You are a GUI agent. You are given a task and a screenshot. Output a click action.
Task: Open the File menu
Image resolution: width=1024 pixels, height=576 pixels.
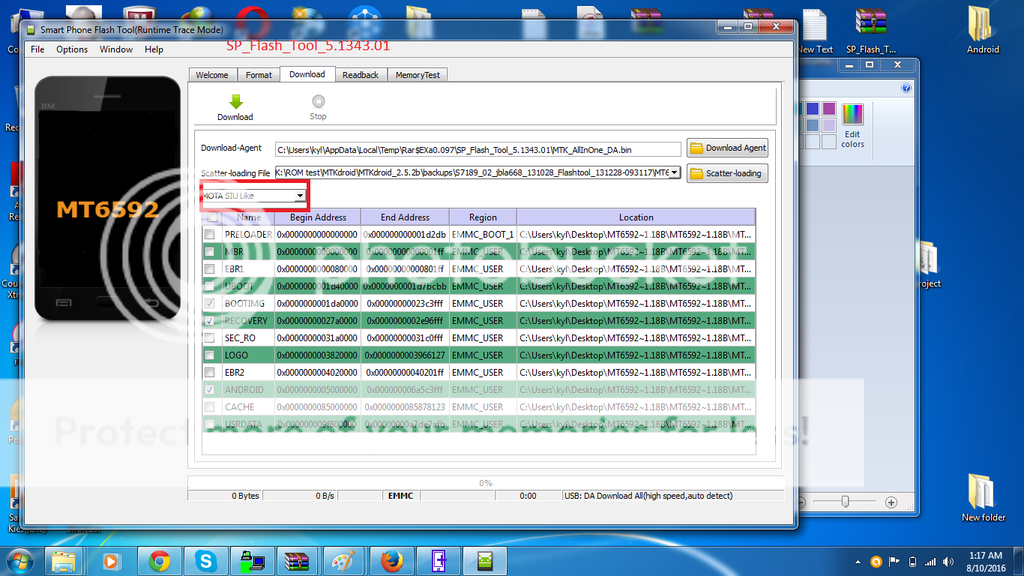37,50
